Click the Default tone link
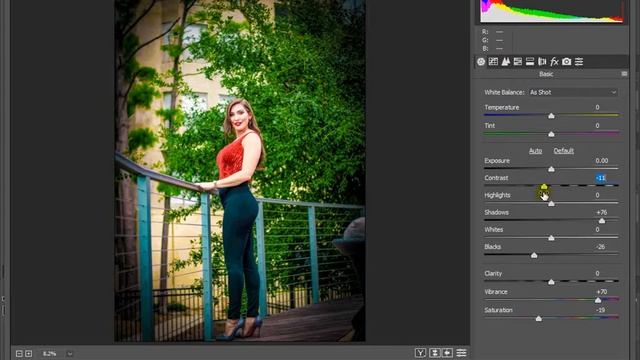The height and width of the screenshot is (360, 640). tap(564, 151)
